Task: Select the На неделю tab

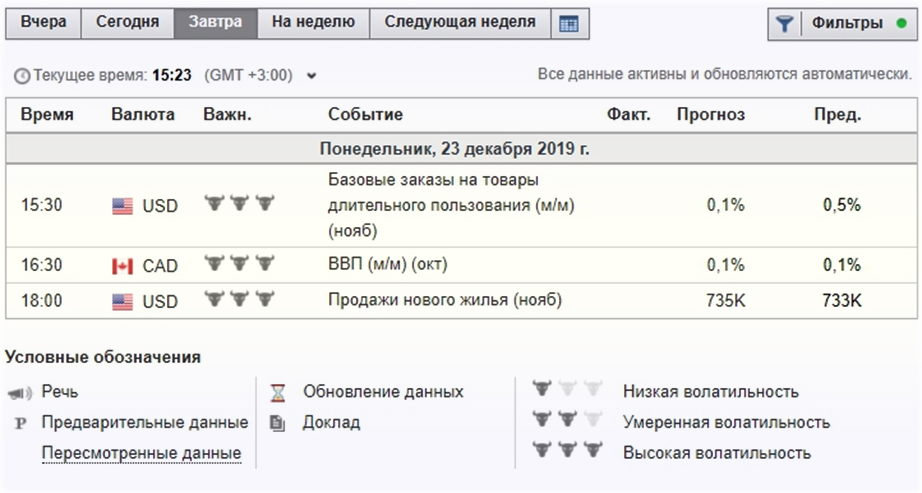Action: click(x=312, y=23)
